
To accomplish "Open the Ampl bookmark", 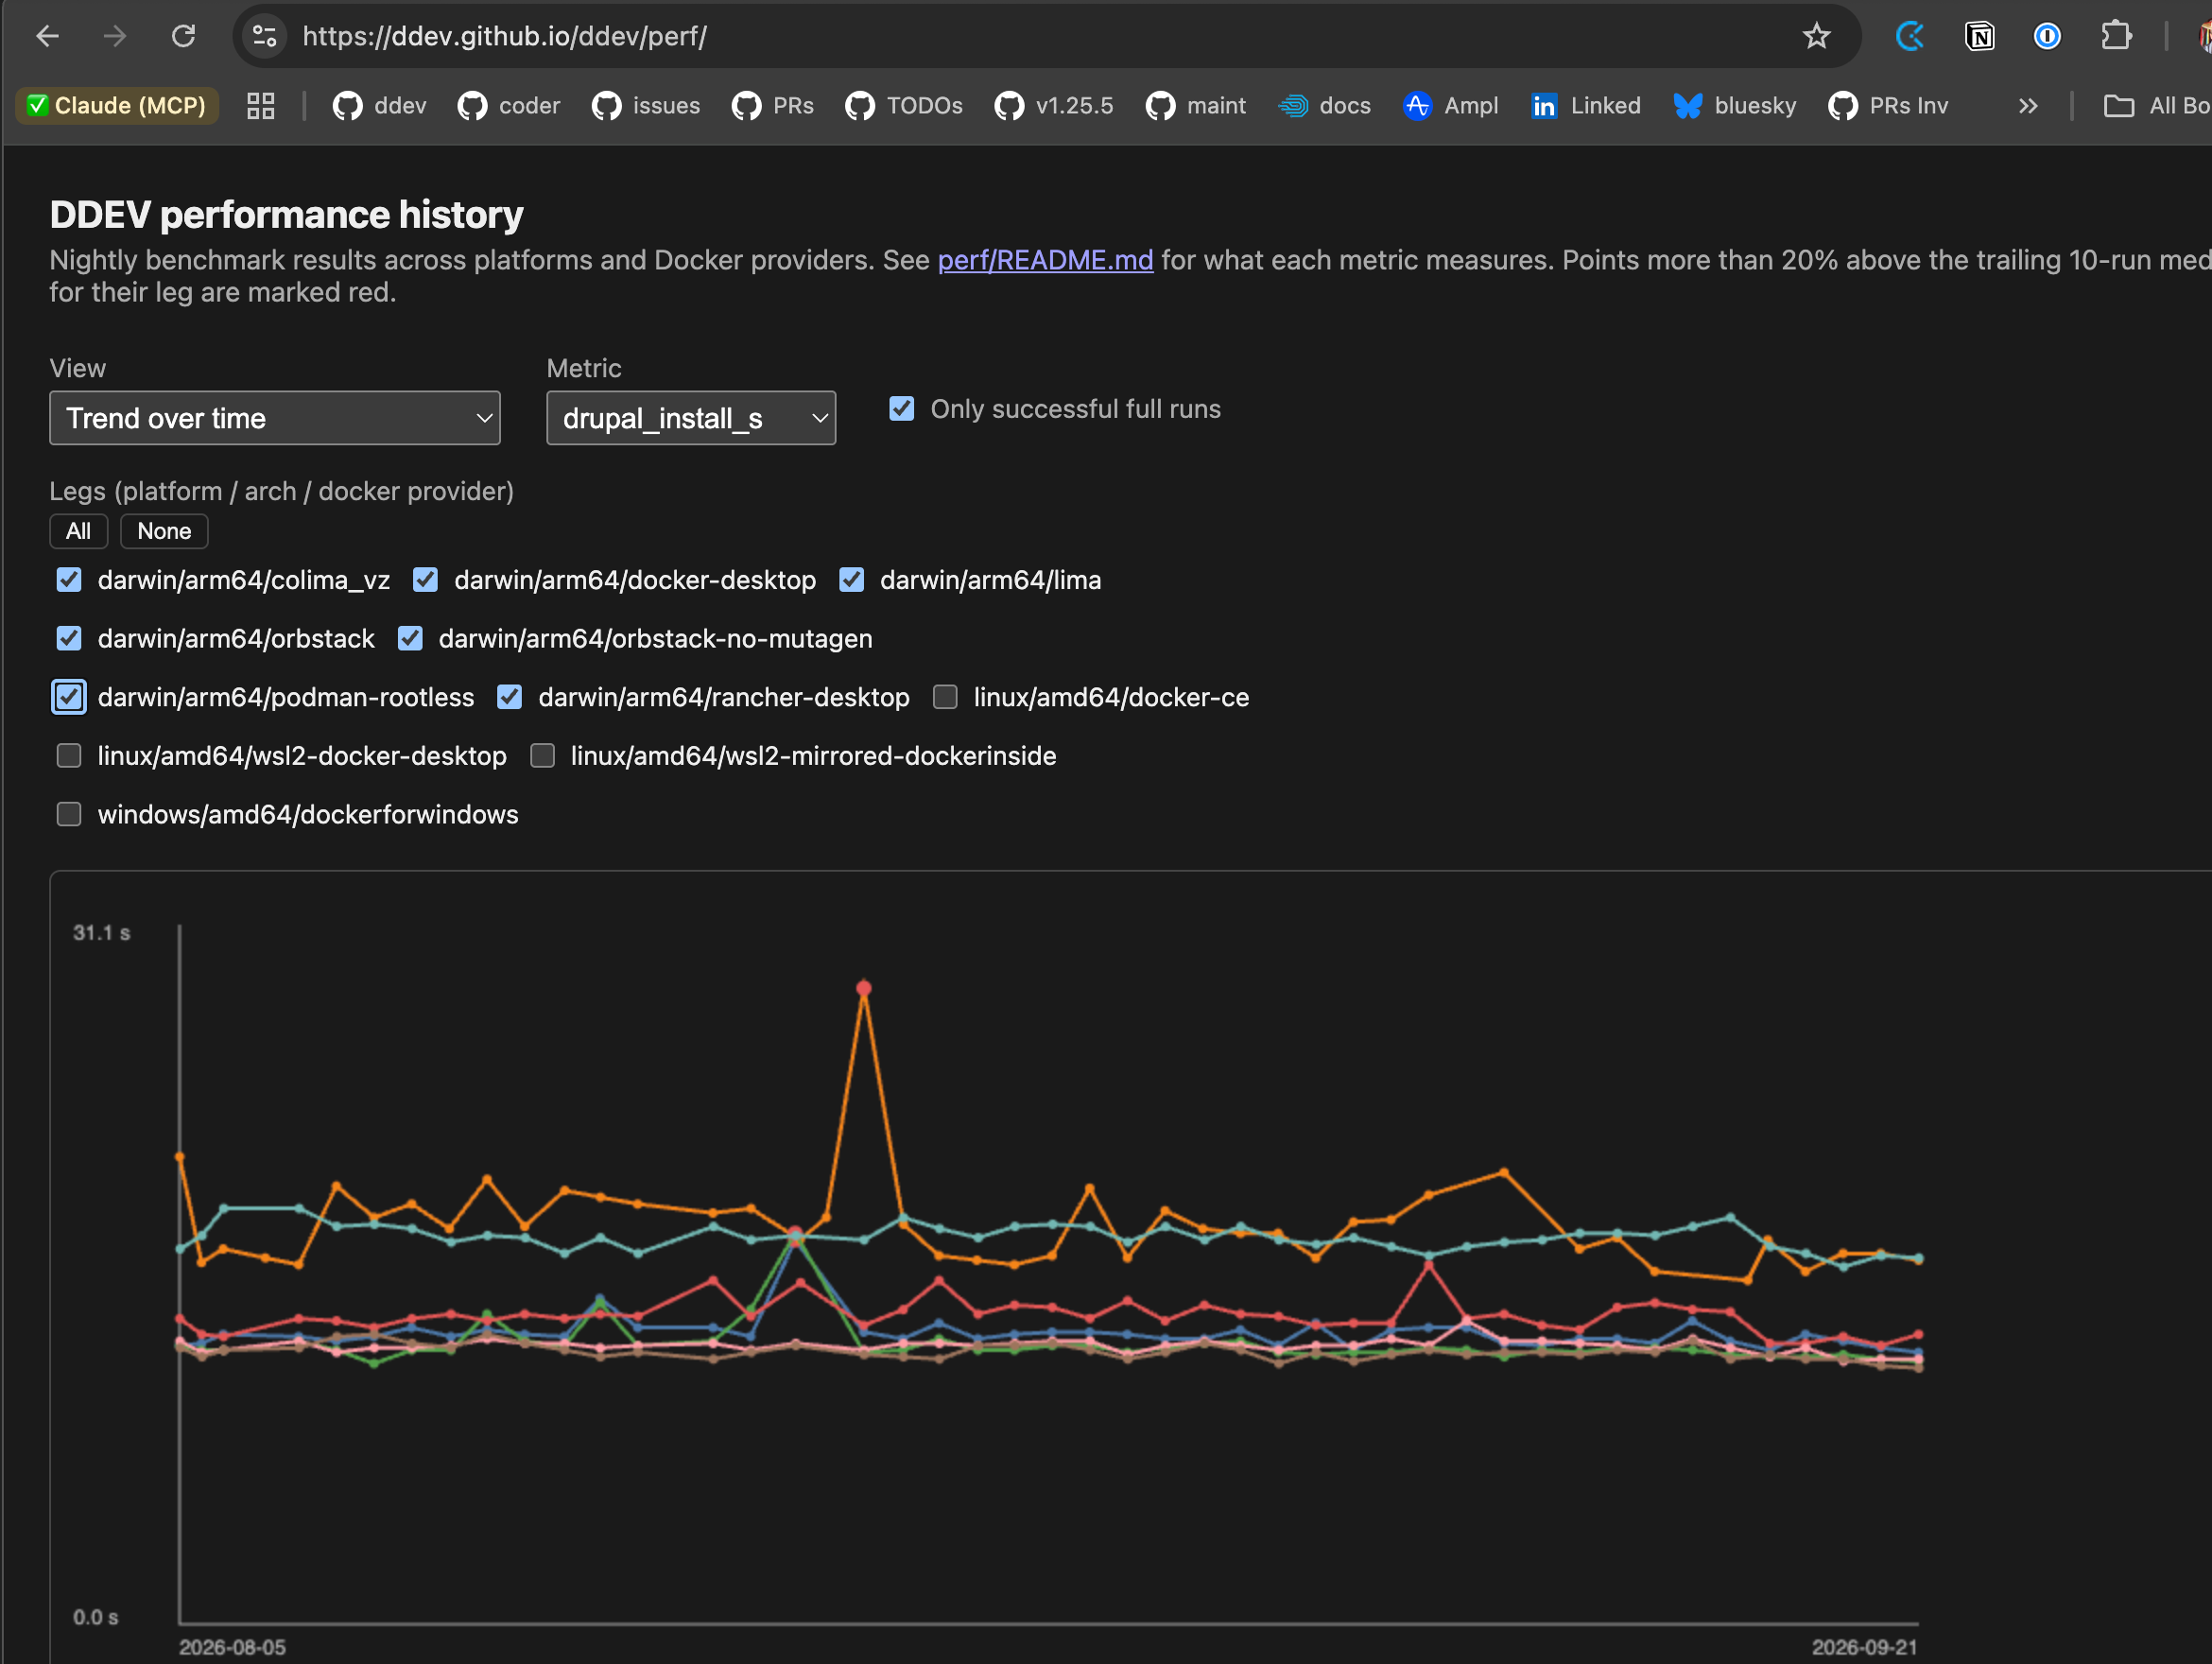I will click(1450, 105).
